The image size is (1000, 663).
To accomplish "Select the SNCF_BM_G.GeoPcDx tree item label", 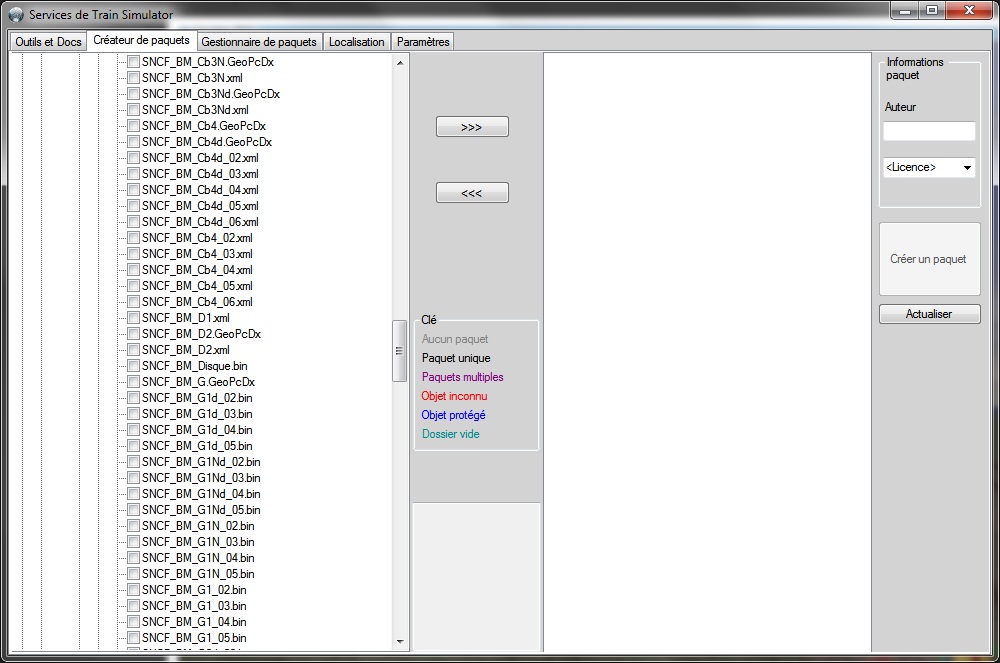I will pyautogui.click(x=198, y=382).
